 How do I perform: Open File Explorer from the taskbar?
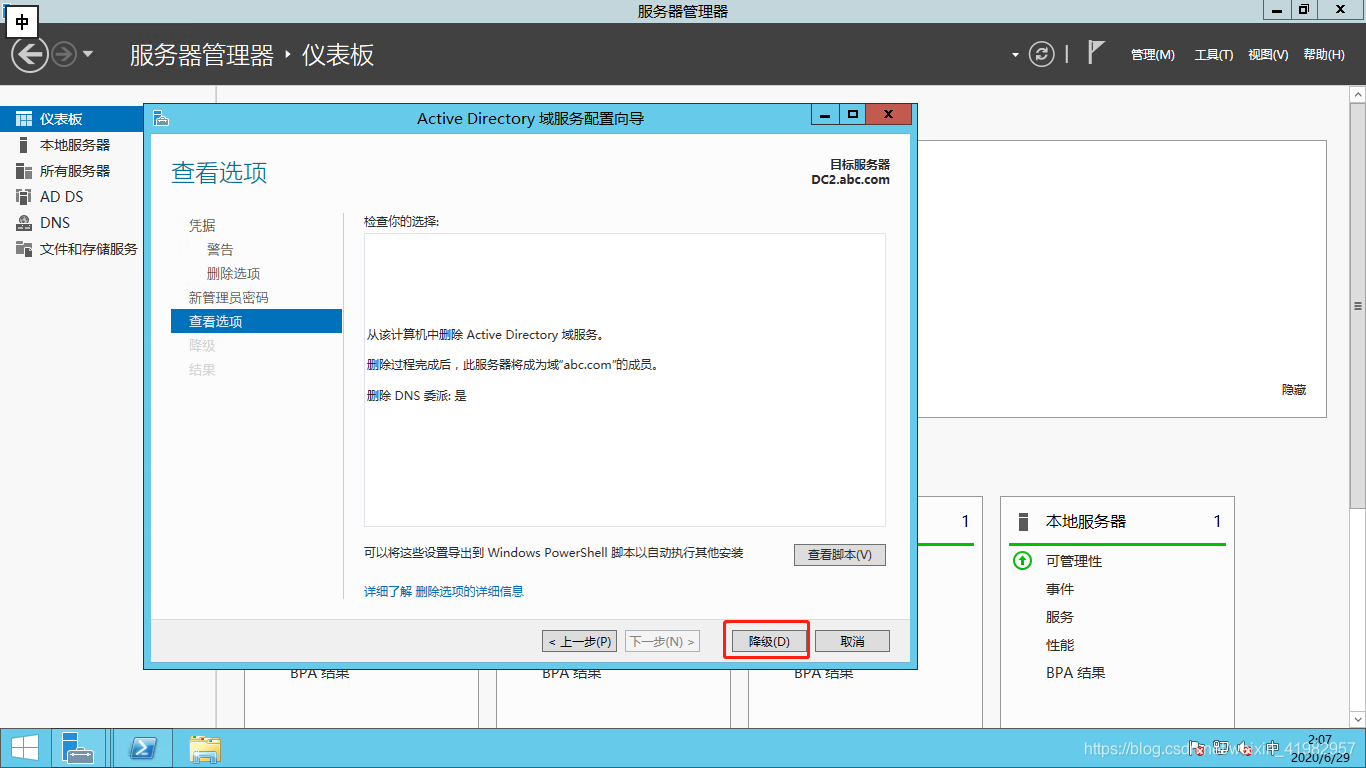pyautogui.click(x=205, y=748)
